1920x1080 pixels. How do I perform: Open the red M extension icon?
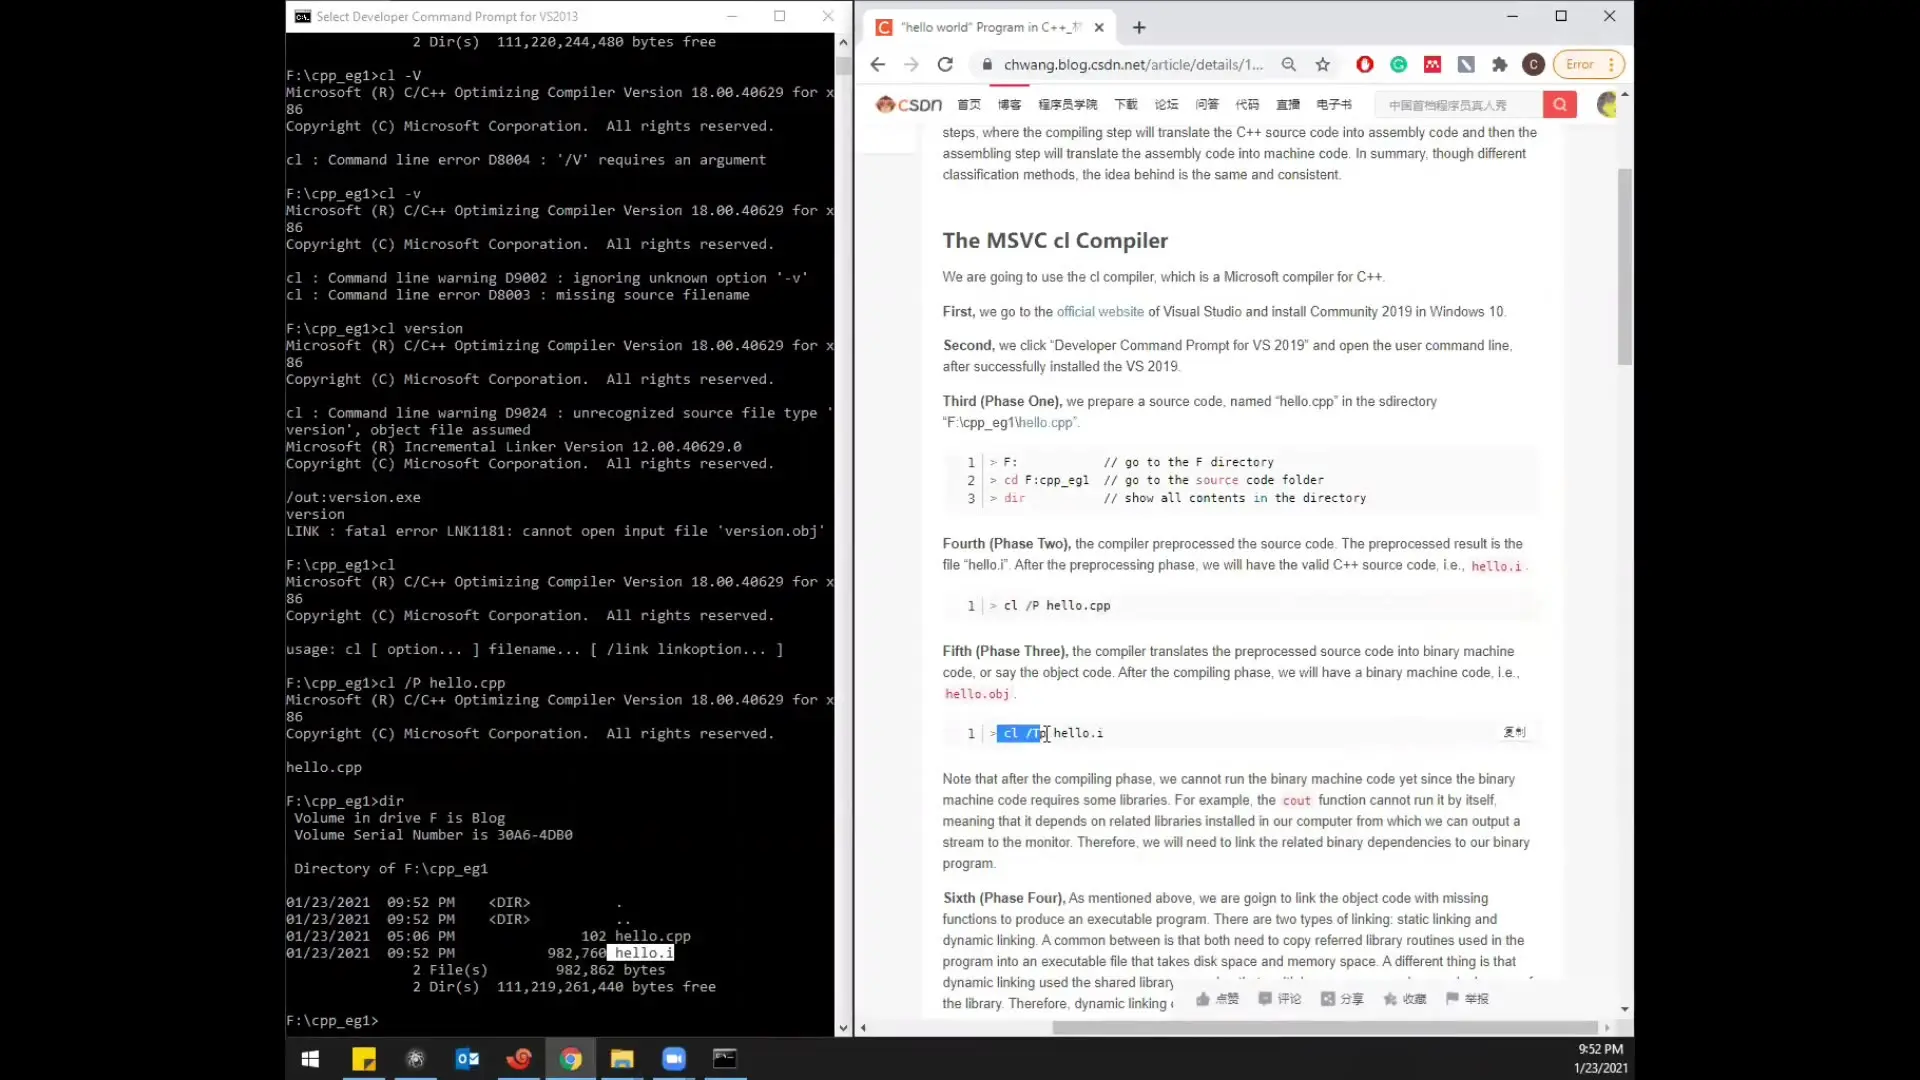(x=1433, y=65)
